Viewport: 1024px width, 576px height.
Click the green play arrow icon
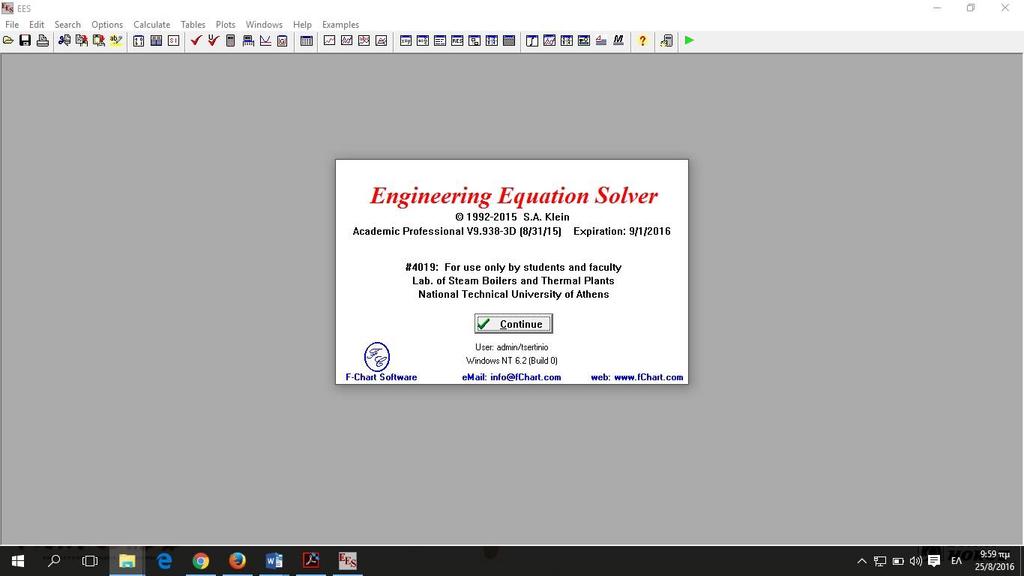(689, 40)
